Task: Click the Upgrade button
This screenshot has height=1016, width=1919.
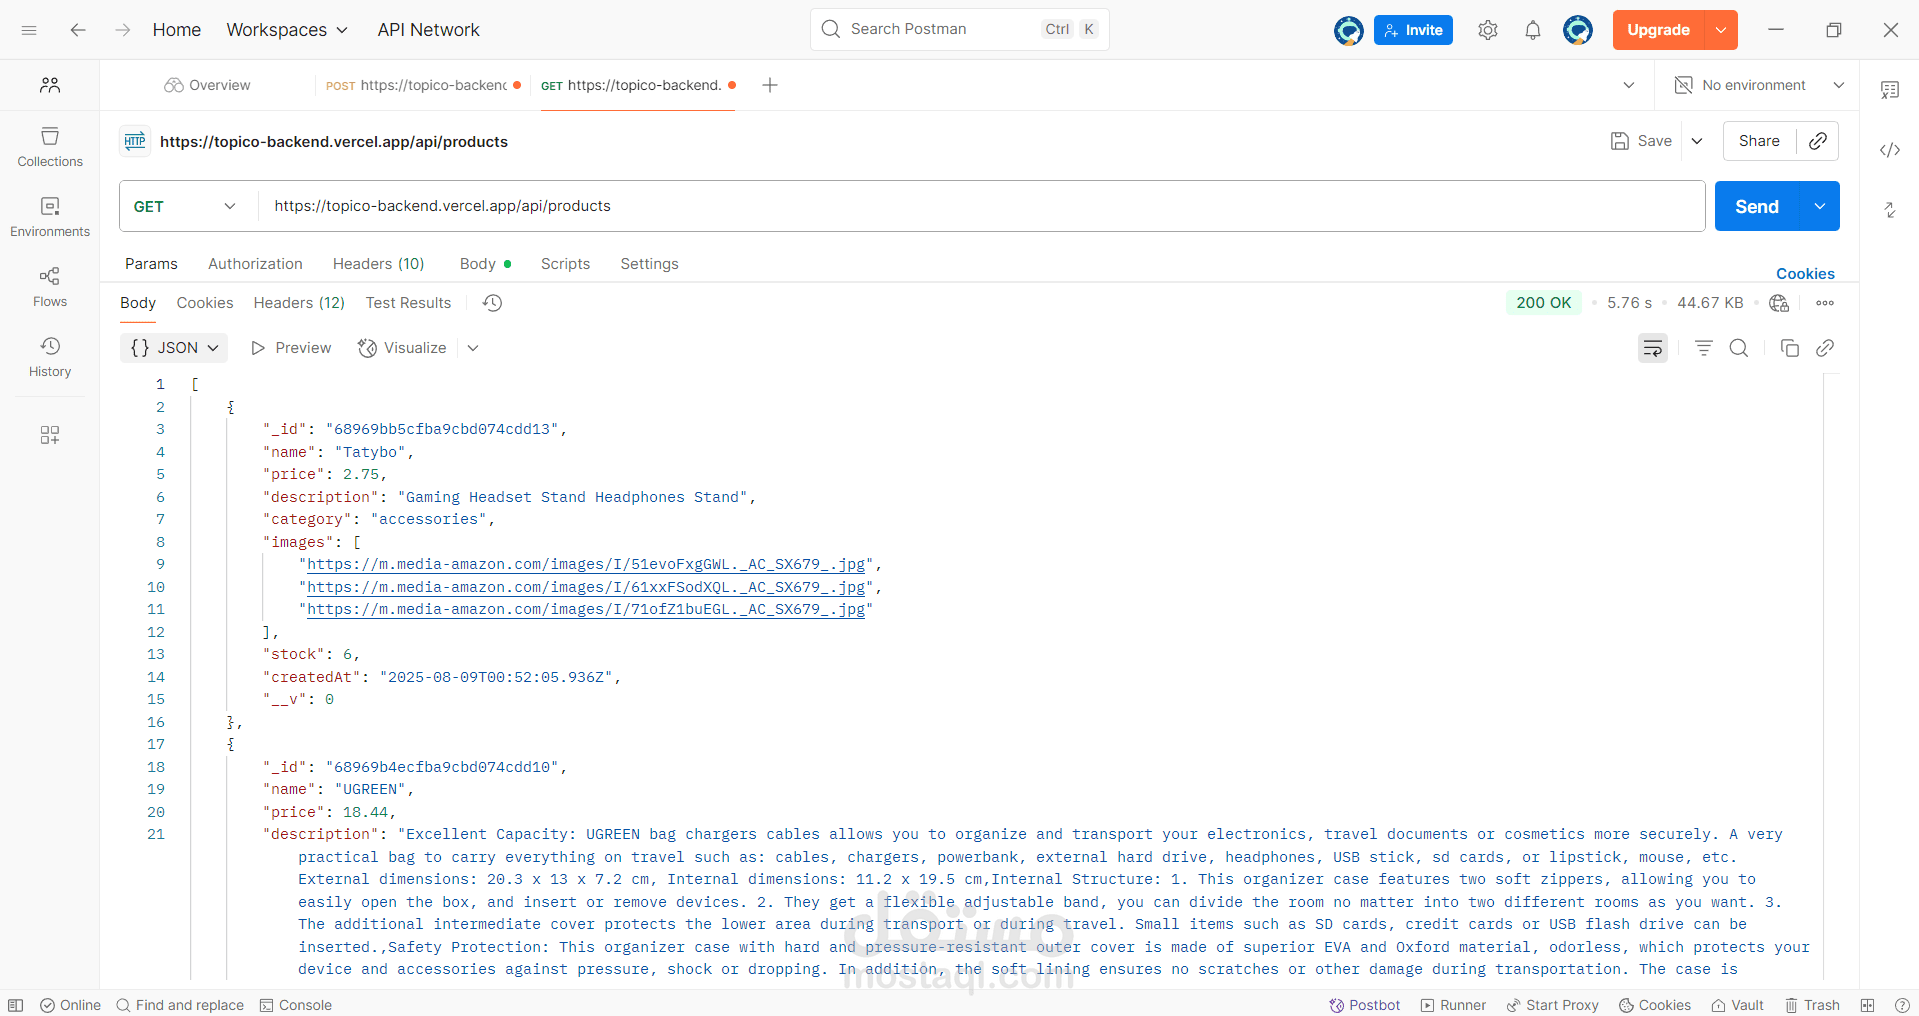Action: [1658, 30]
